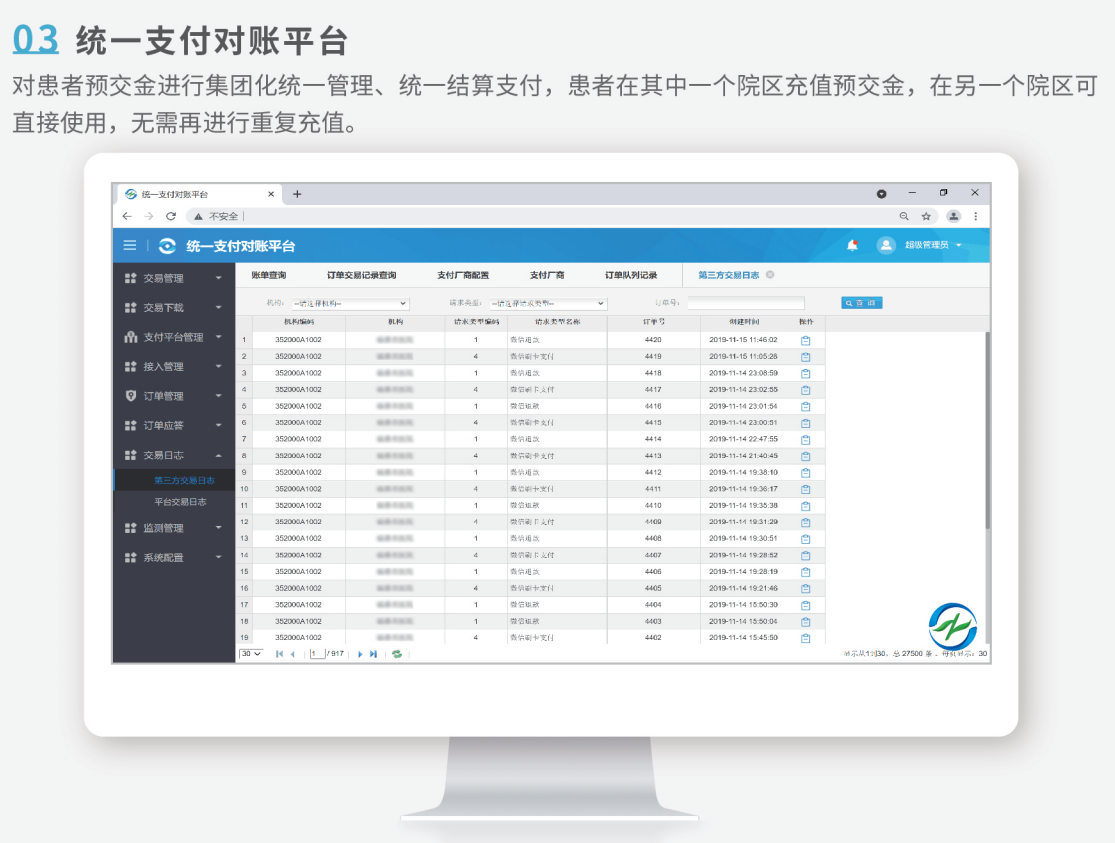Image resolution: width=1115 pixels, height=843 pixels.
Task: Open the browser profile icon
Action: click(x=954, y=216)
